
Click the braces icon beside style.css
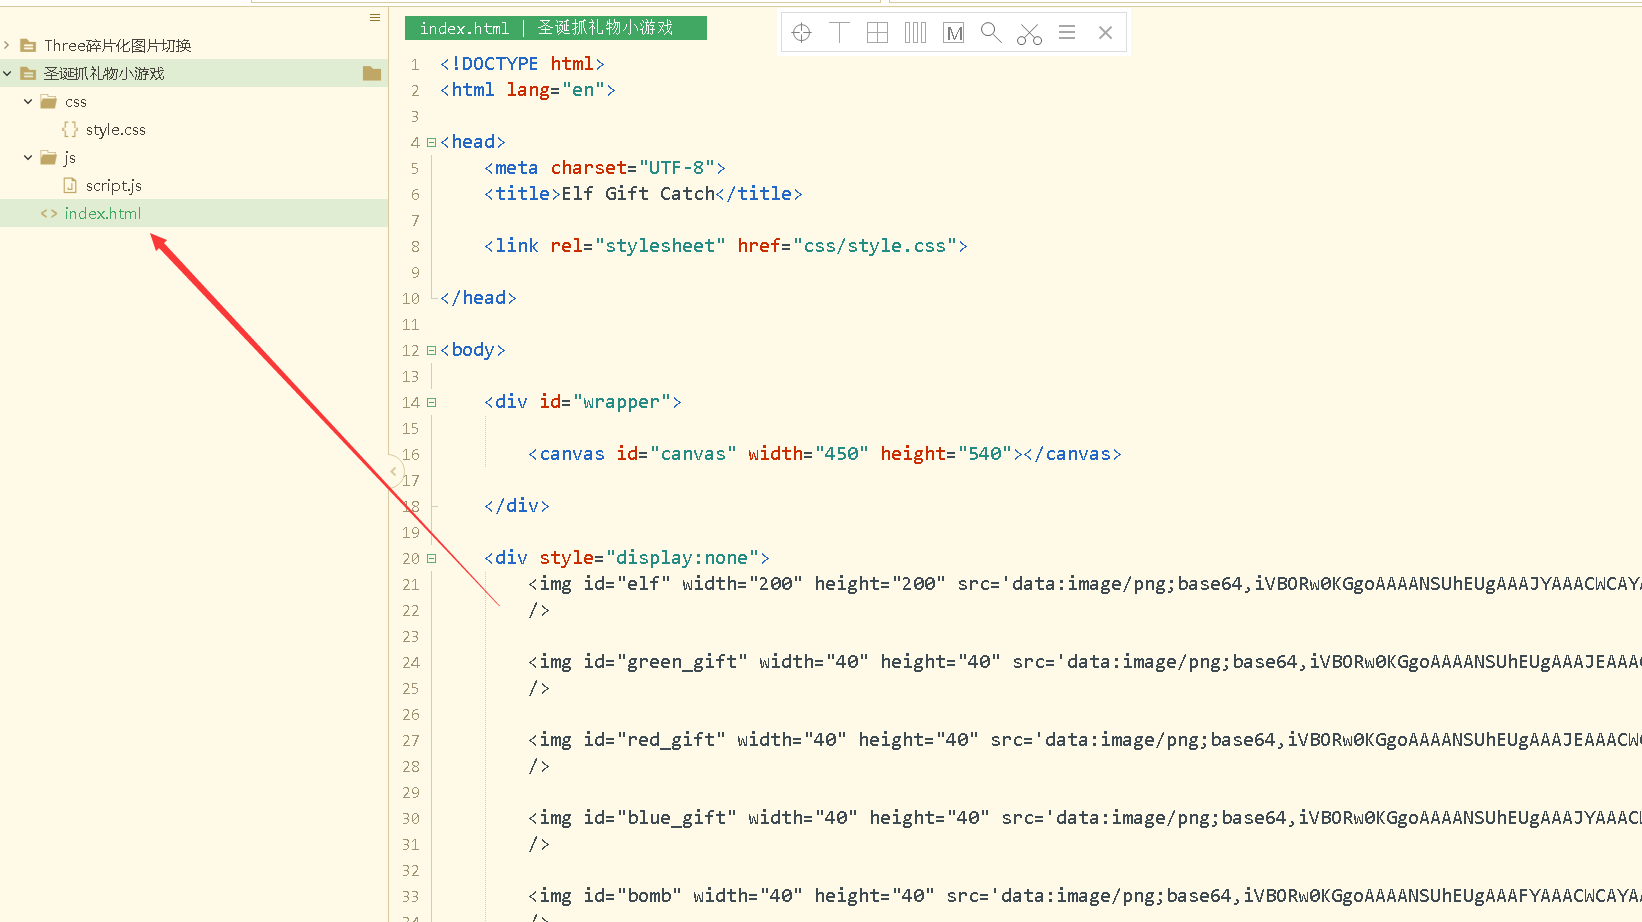click(70, 129)
